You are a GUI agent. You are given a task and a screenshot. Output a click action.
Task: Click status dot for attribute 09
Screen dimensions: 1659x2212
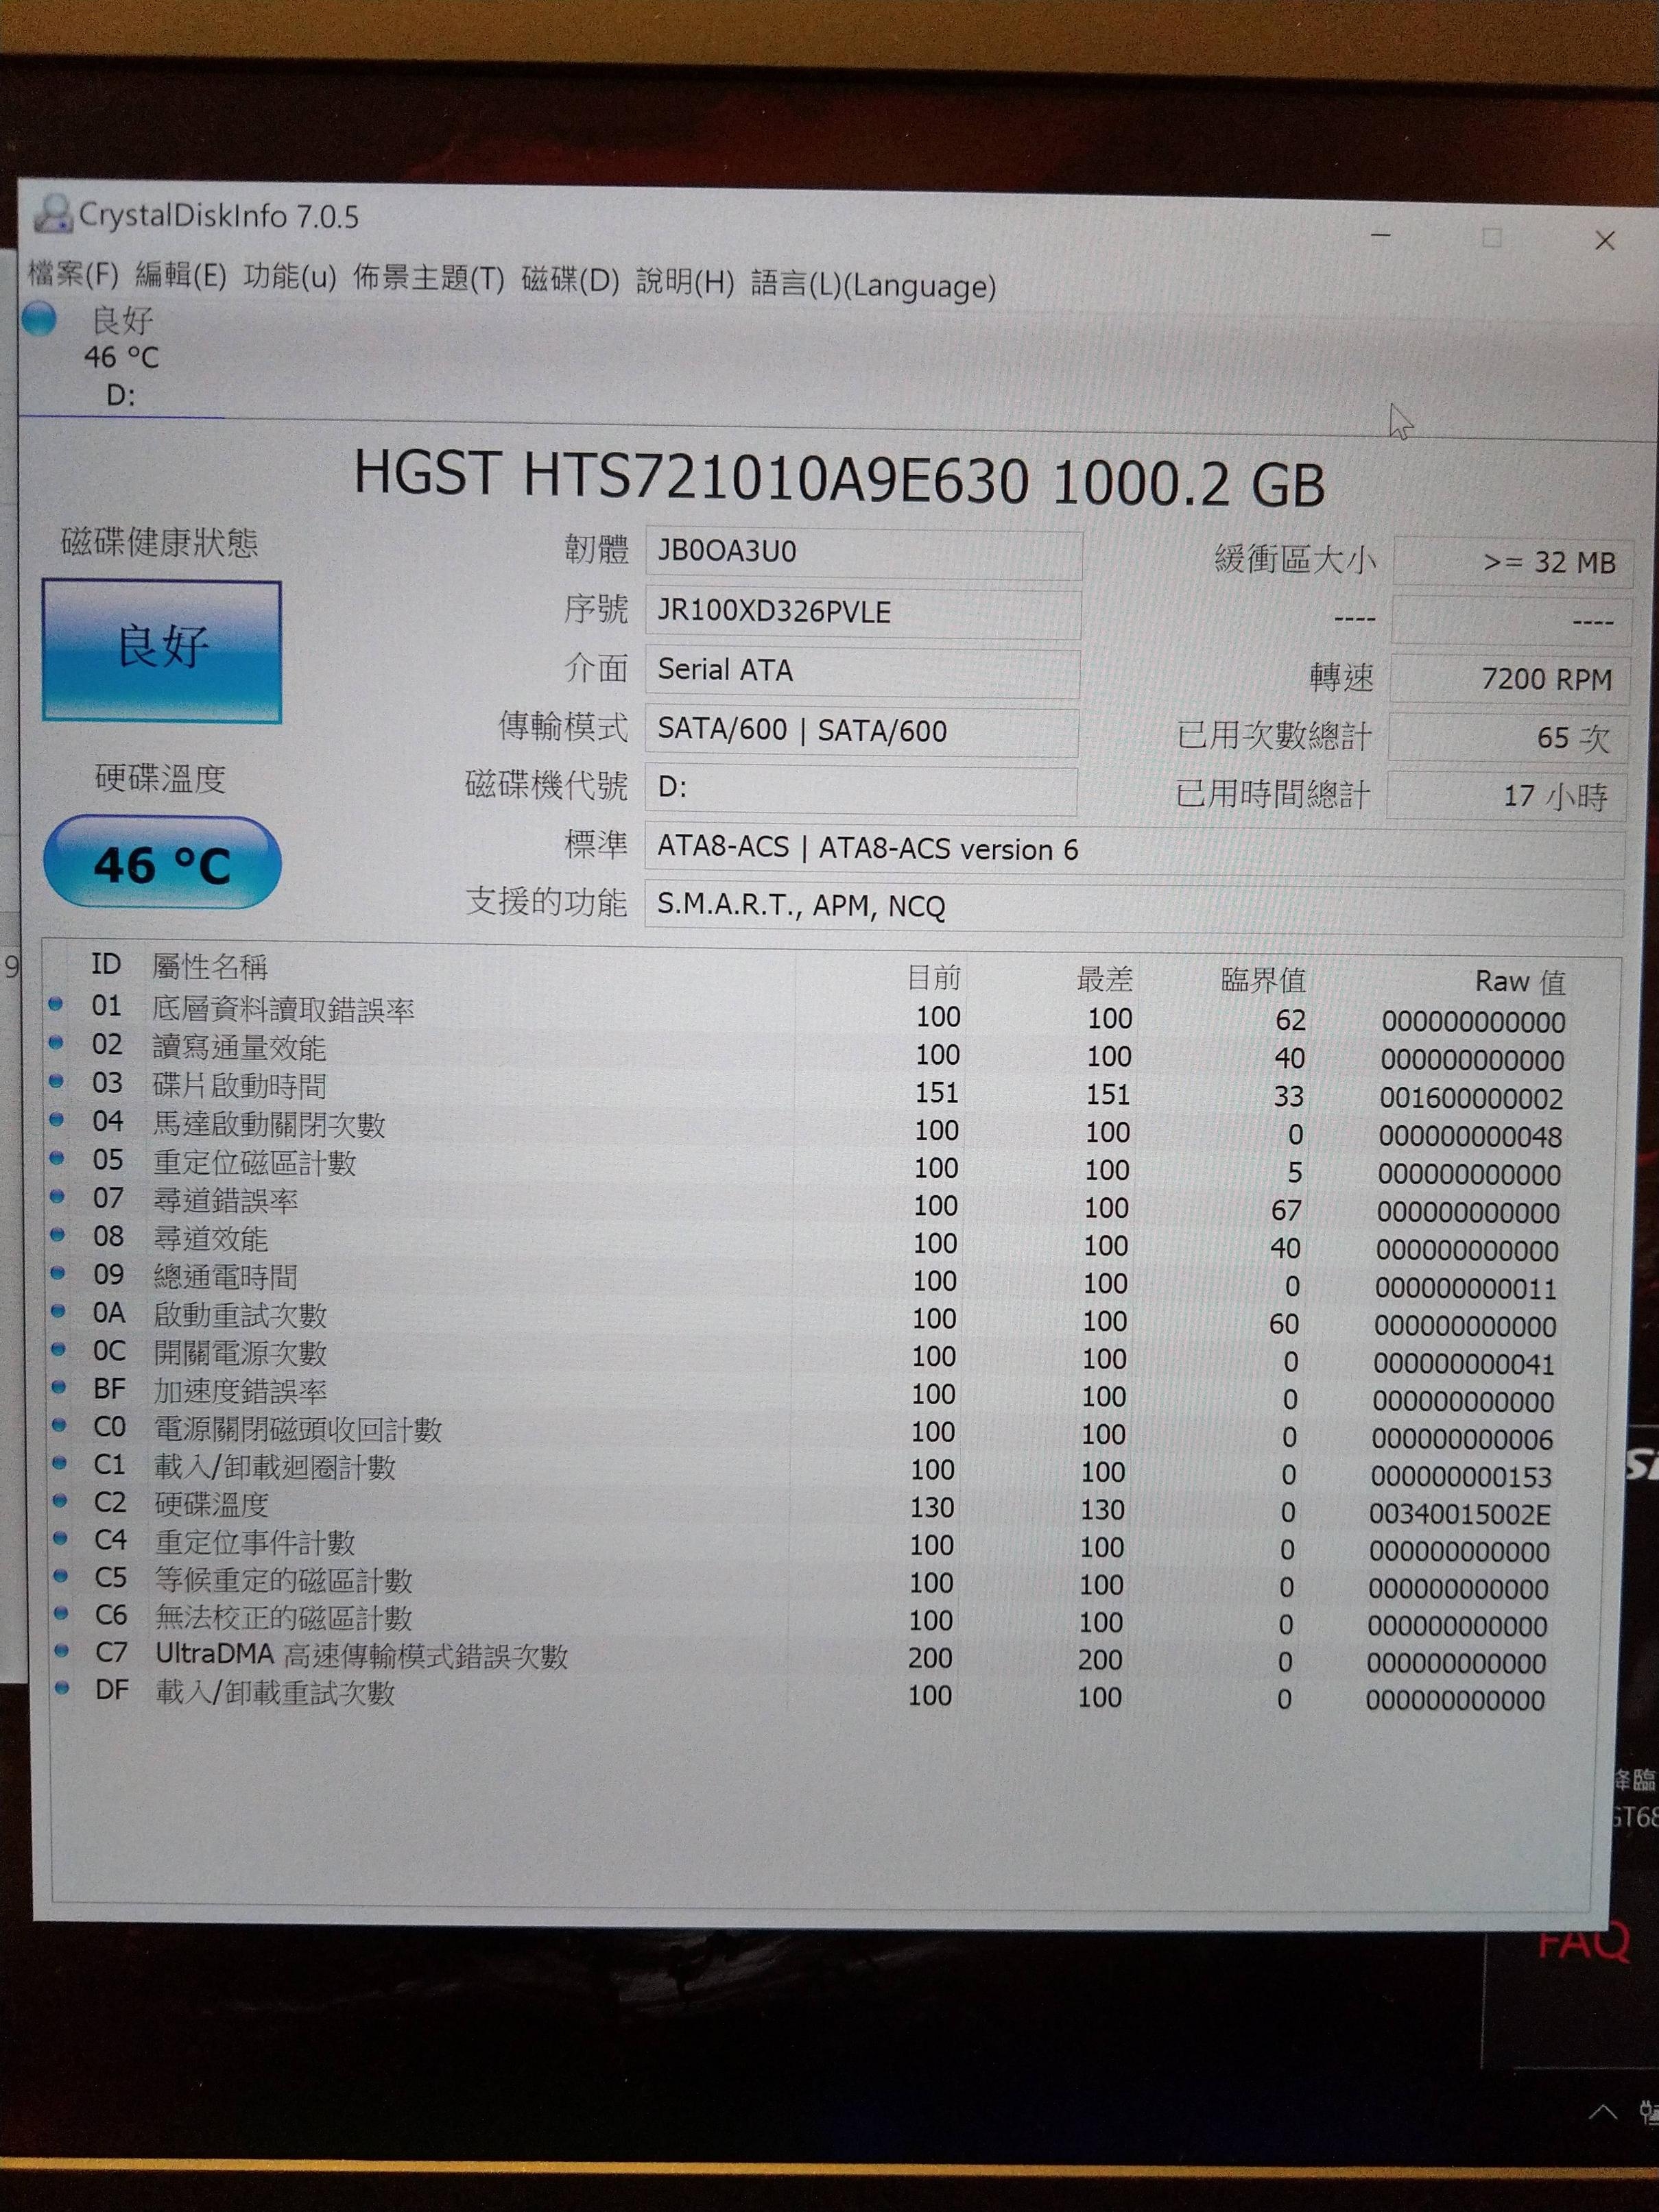[x=58, y=1273]
